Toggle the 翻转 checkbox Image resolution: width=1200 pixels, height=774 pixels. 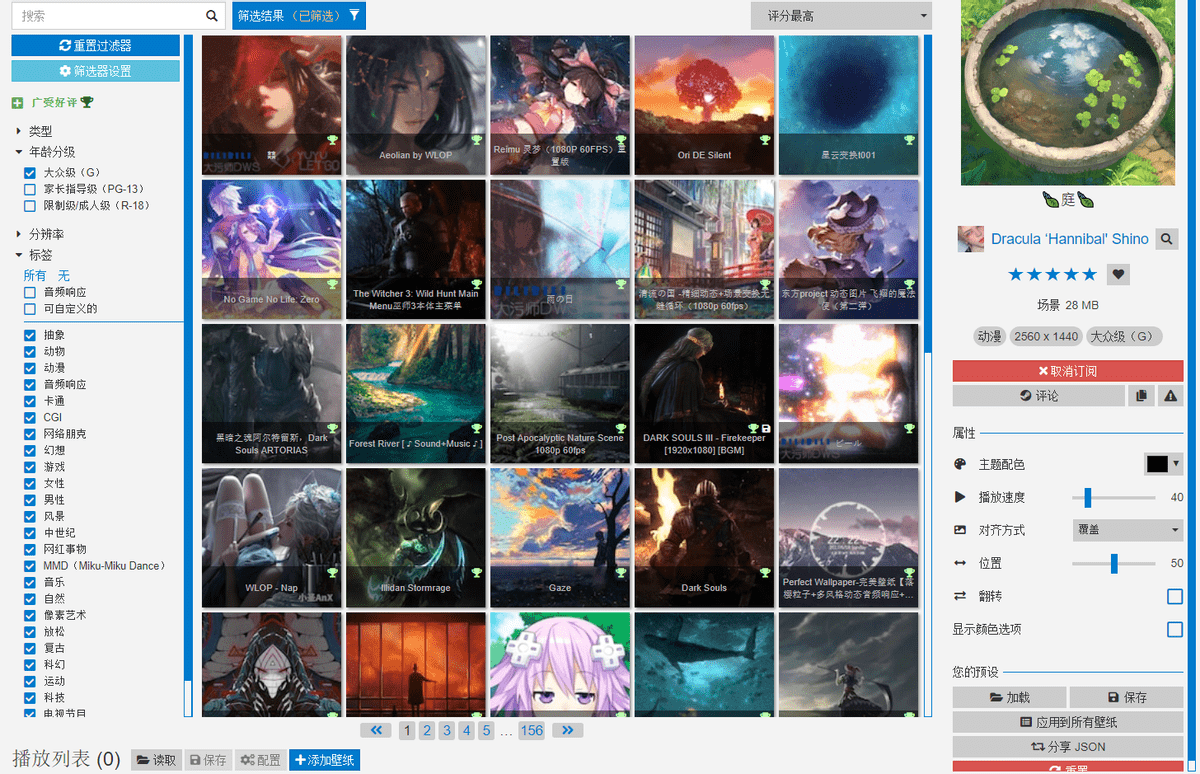[1175, 597]
